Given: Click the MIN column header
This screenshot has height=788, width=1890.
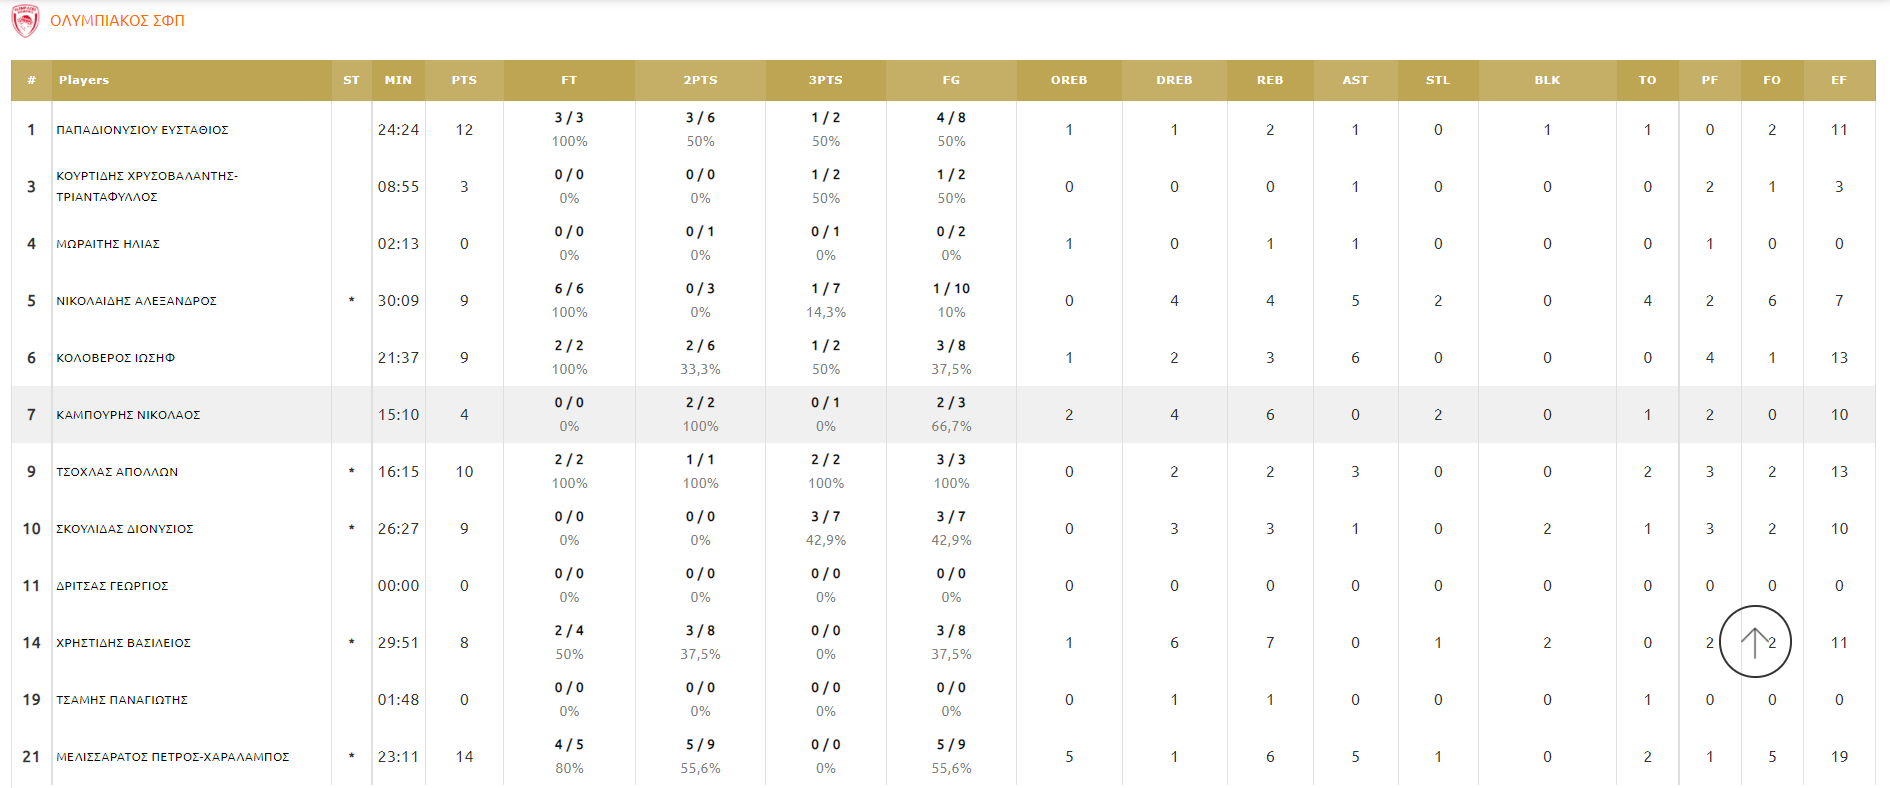Looking at the screenshot, I should 398,80.
